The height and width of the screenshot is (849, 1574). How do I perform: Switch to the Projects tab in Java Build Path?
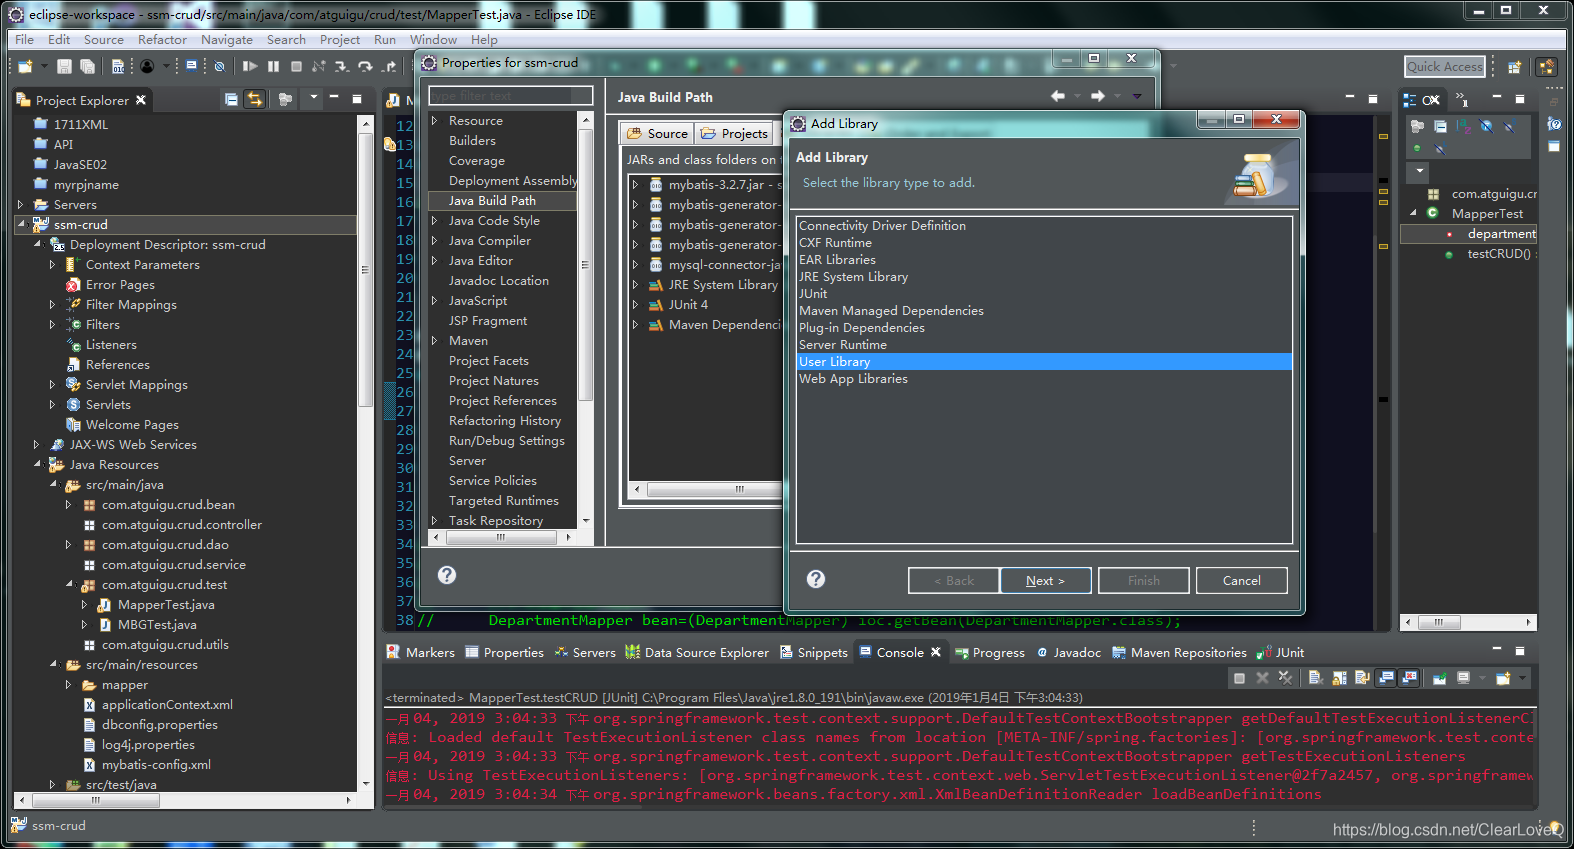(x=734, y=133)
